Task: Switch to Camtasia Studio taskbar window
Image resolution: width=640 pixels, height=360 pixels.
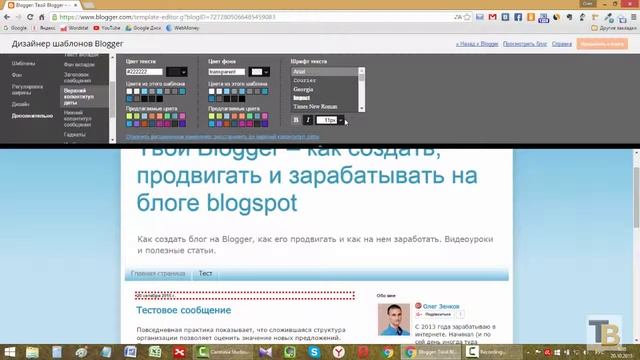Action: 222,352
